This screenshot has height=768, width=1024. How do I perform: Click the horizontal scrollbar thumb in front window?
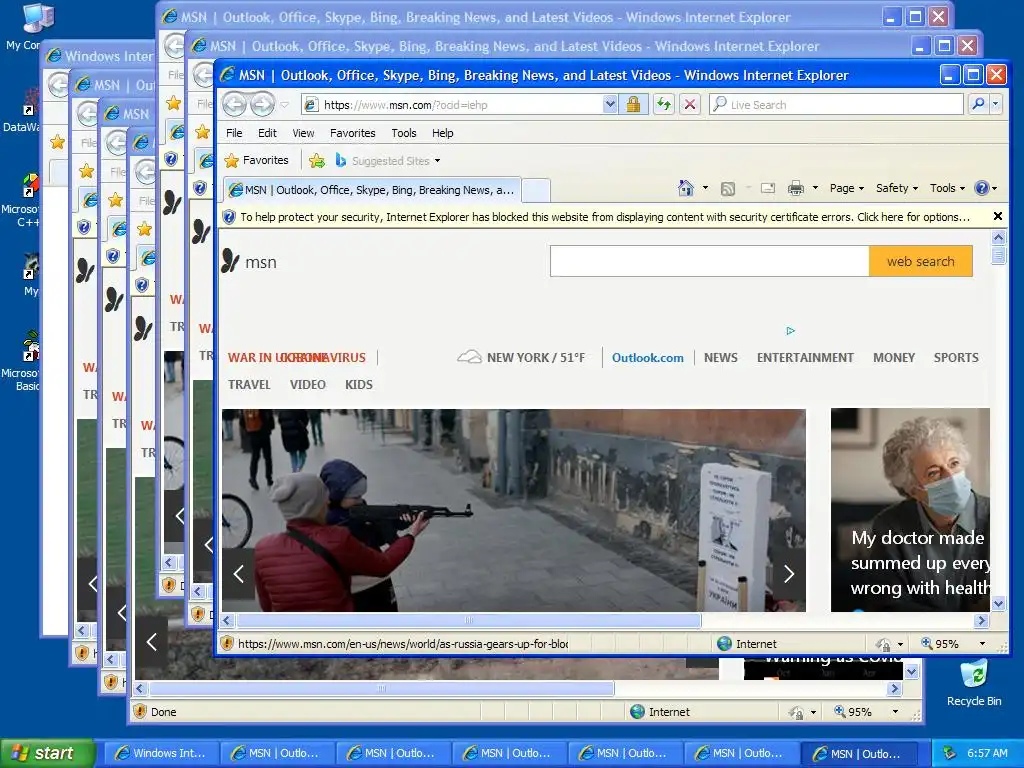(468, 620)
